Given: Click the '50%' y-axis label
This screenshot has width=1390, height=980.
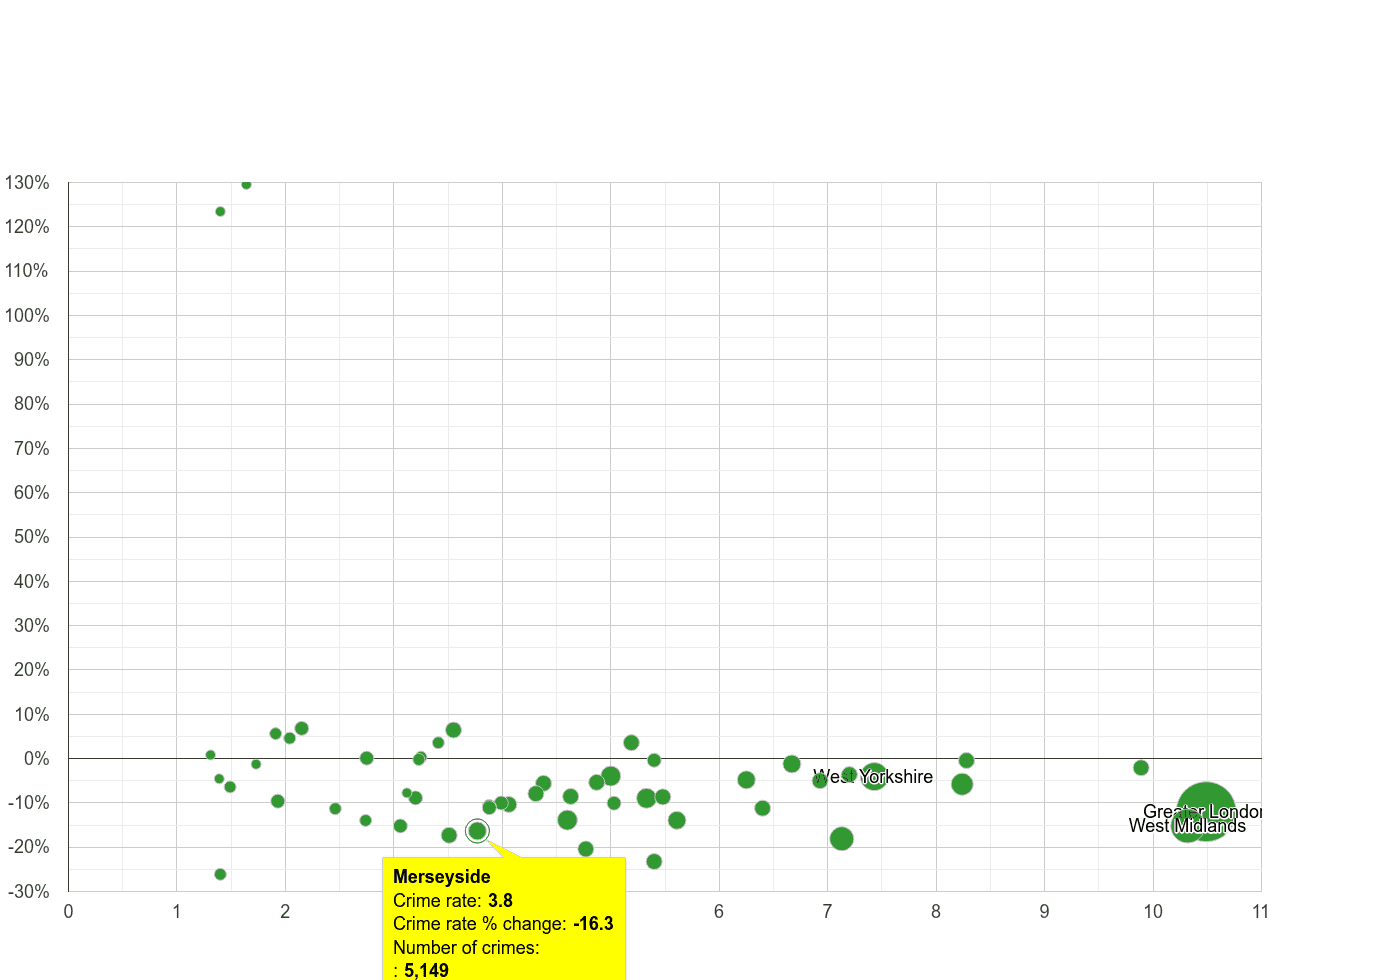Looking at the screenshot, I should [31, 537].
